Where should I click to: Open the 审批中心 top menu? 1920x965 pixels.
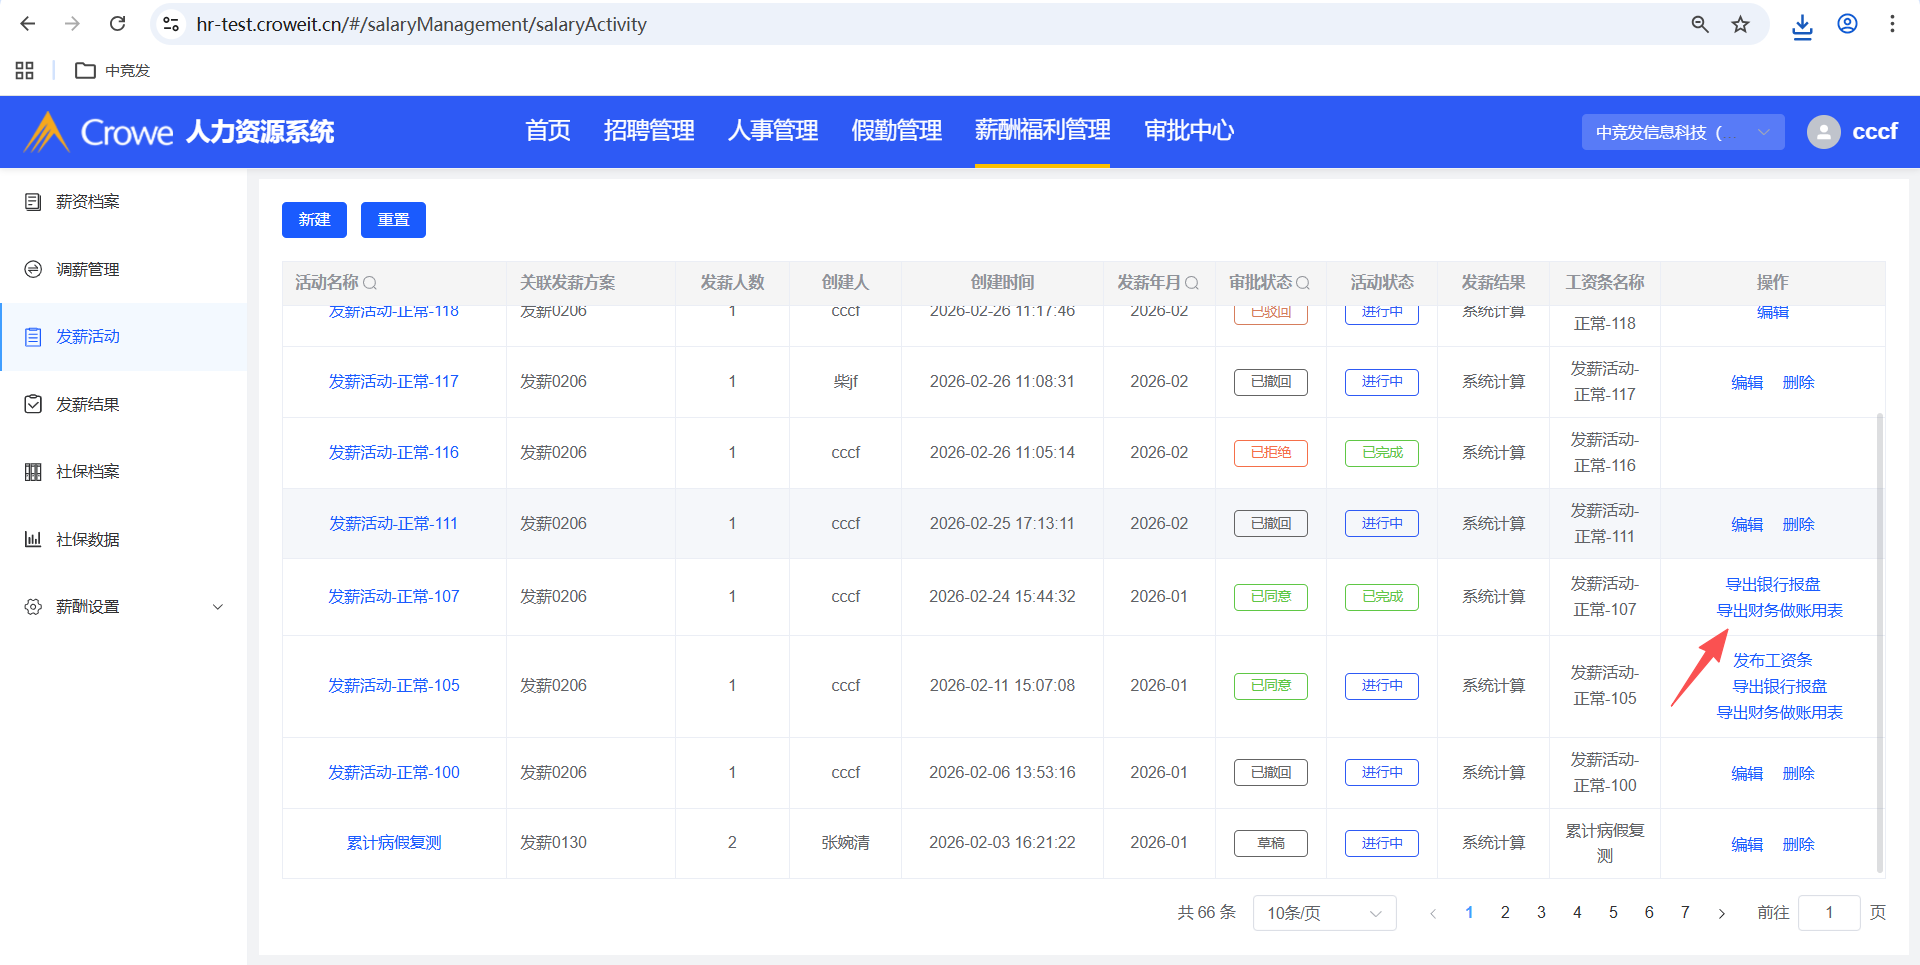(1188, 131)
